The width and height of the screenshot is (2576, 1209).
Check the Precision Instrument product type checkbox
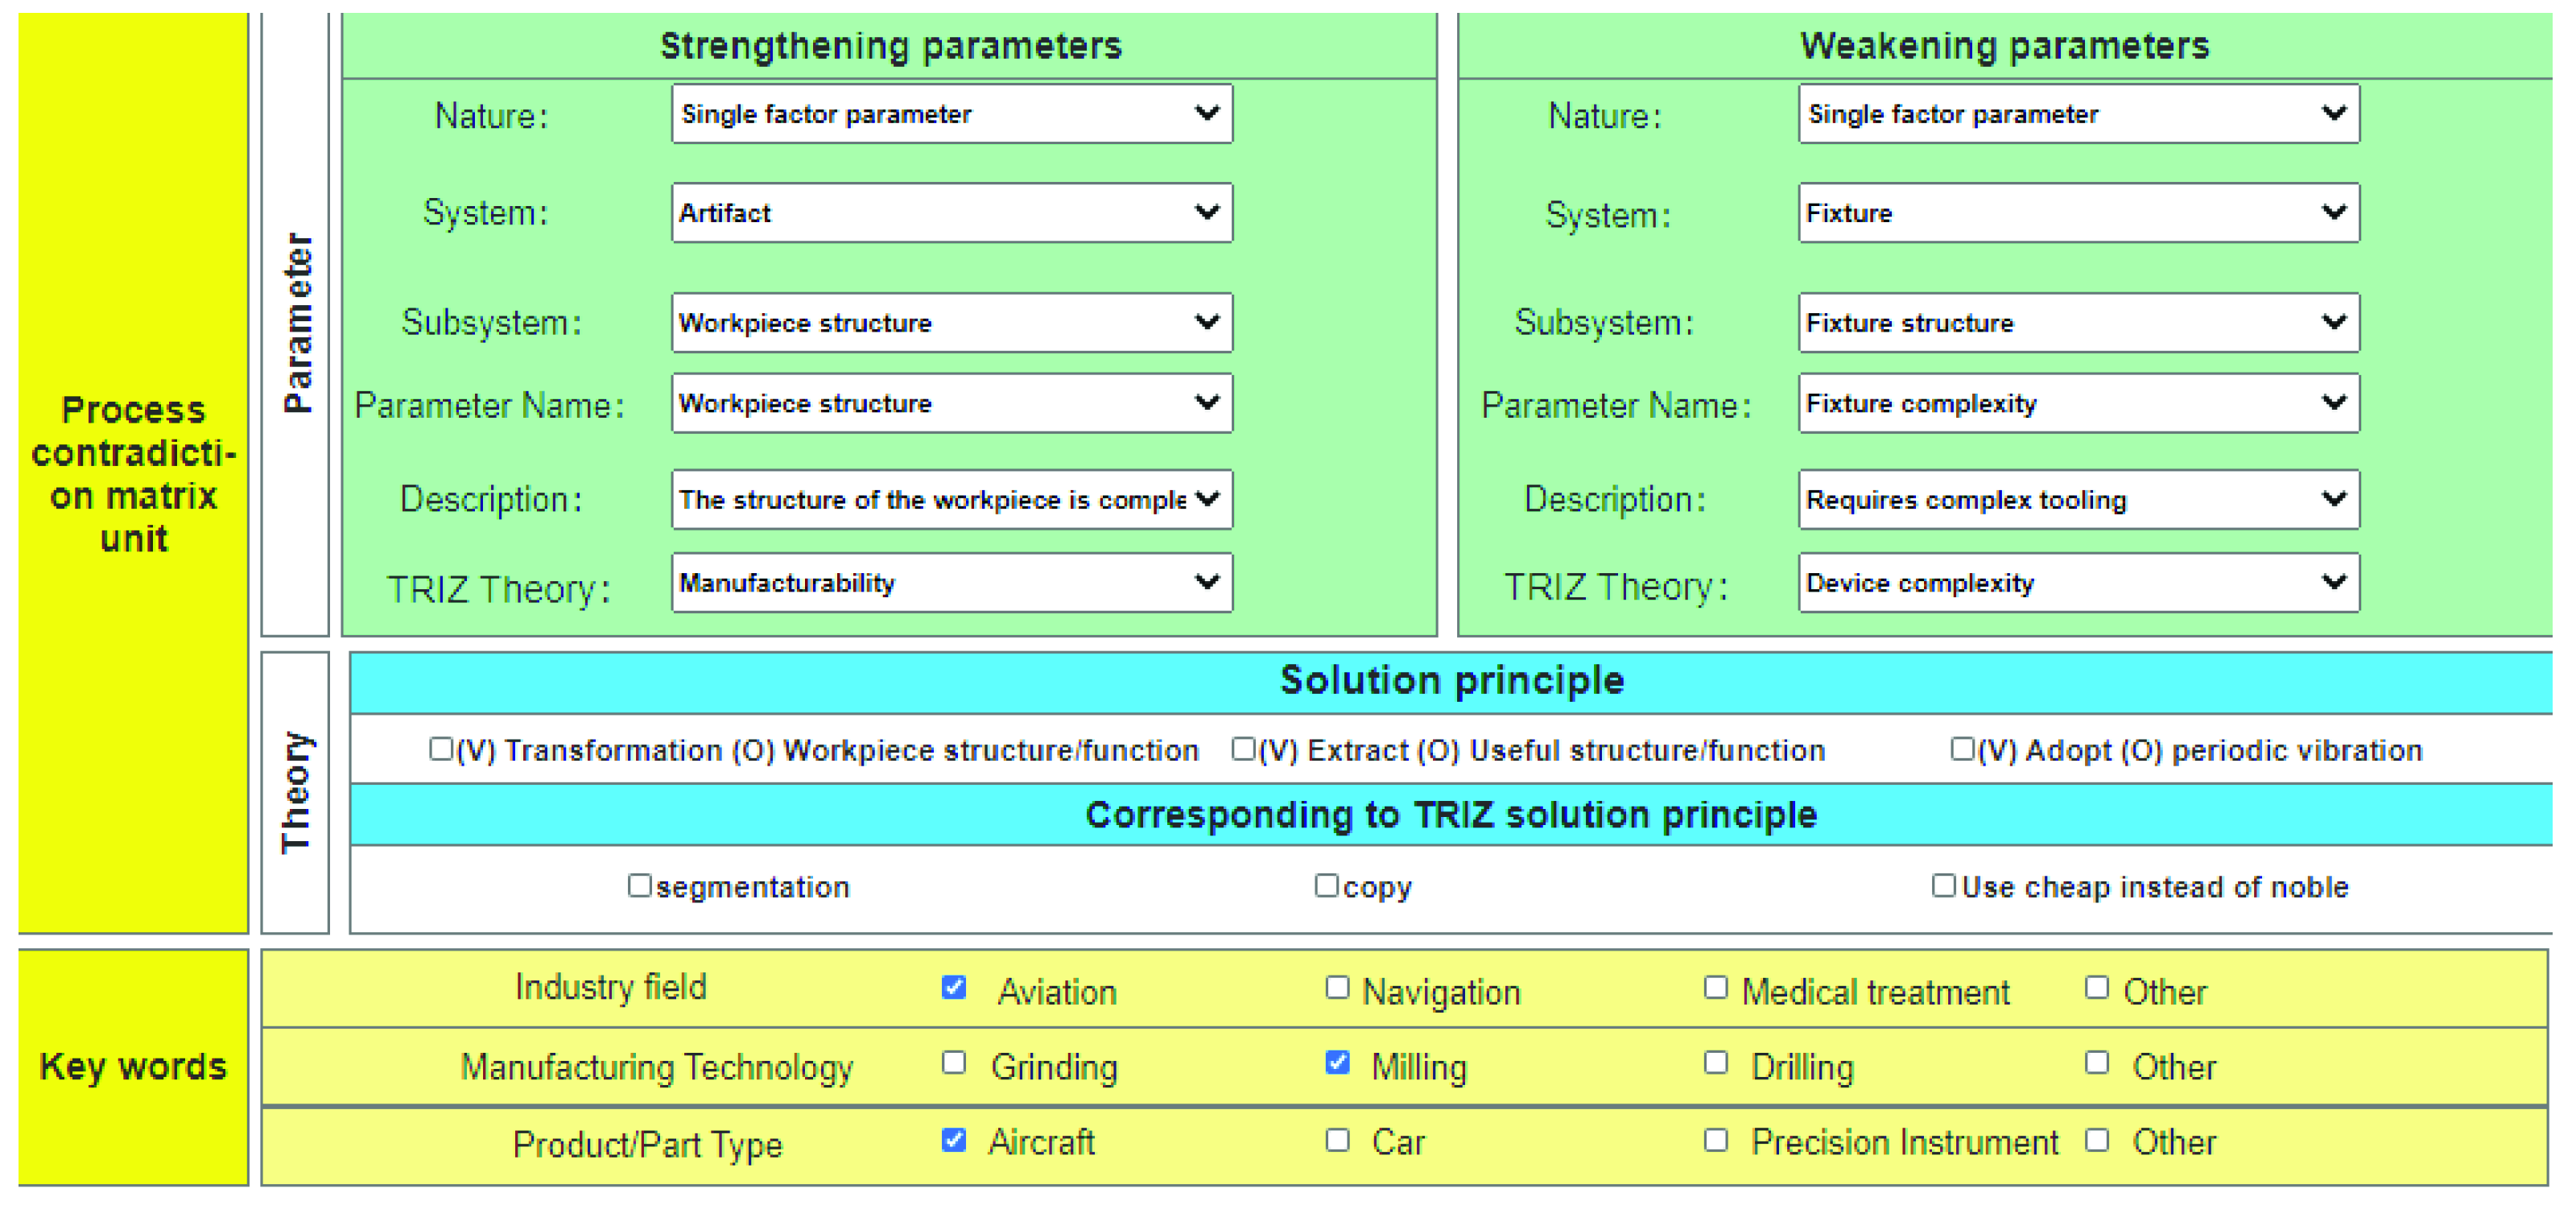click(1716, 1140)
